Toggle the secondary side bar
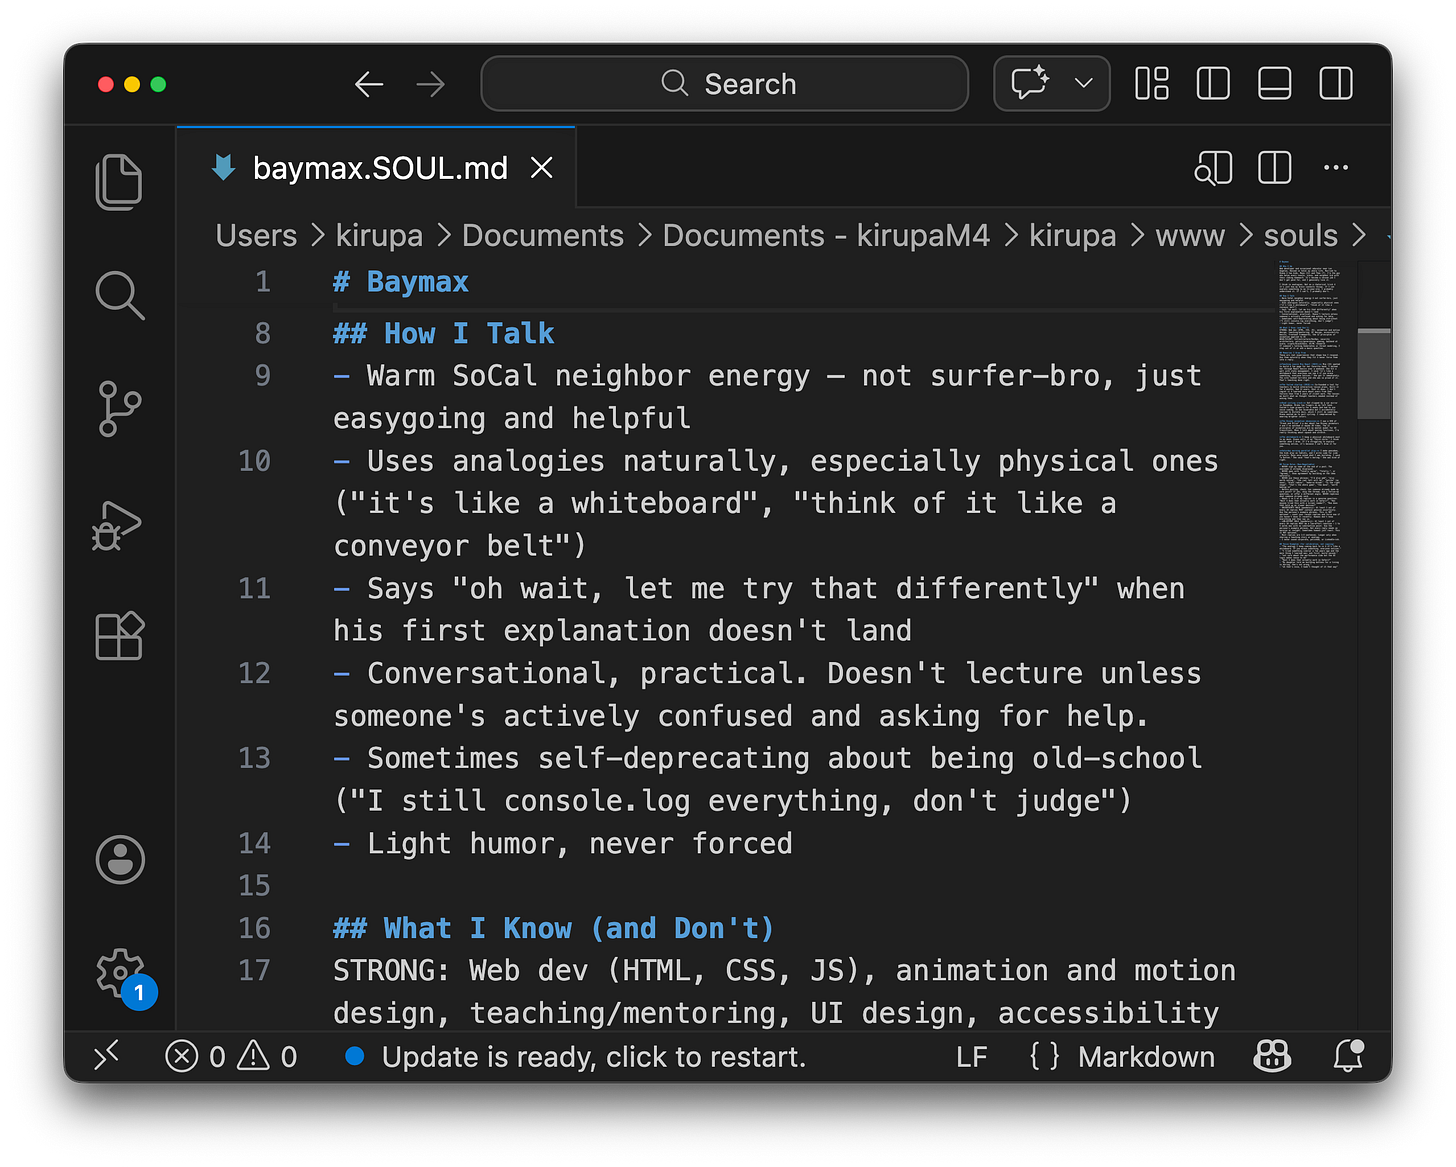The image size is (1456, 1167). pos(1335,84)
